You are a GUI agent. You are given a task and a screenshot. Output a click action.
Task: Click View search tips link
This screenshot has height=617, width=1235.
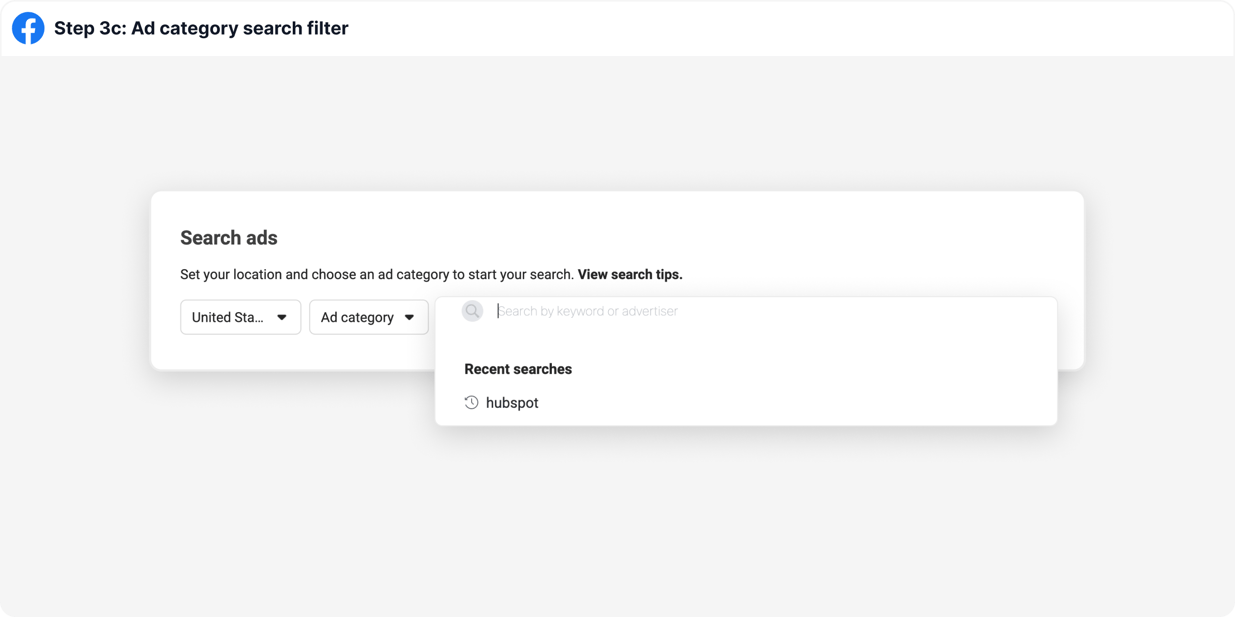[x=630, y=274]
